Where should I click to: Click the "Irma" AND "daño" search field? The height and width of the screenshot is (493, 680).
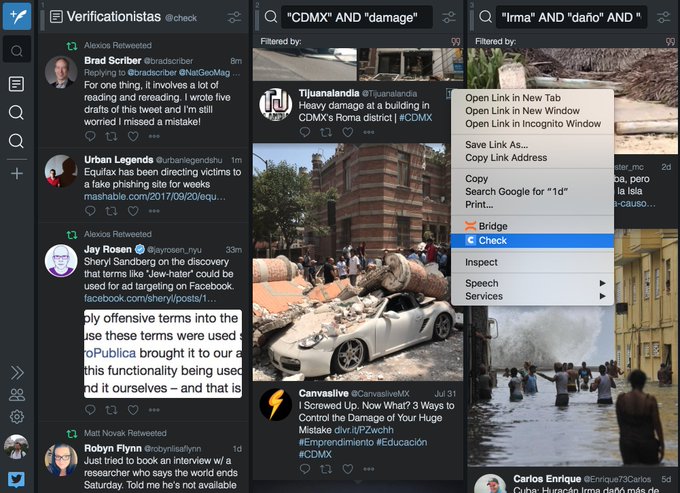pyautogui.click(x=571, y=17)
